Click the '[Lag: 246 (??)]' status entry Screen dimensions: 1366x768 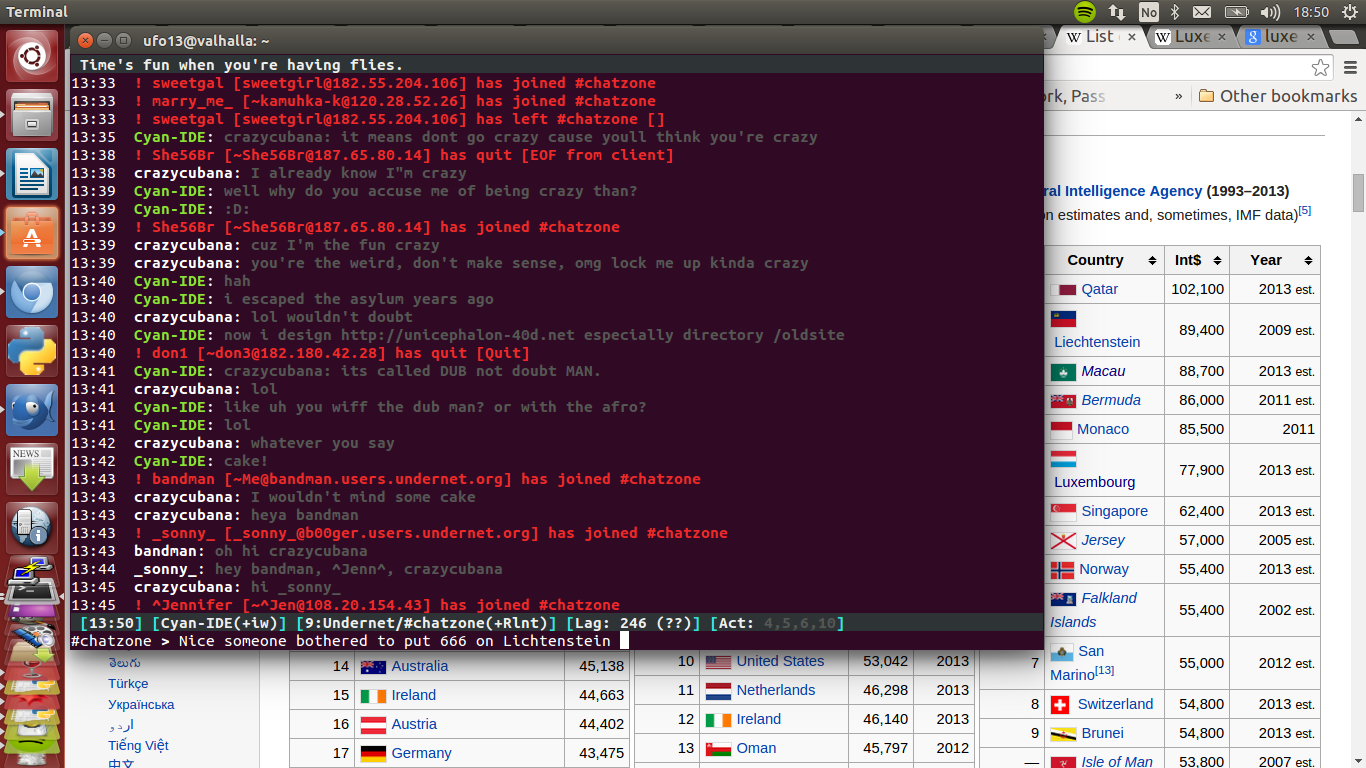tap(632, 623)
